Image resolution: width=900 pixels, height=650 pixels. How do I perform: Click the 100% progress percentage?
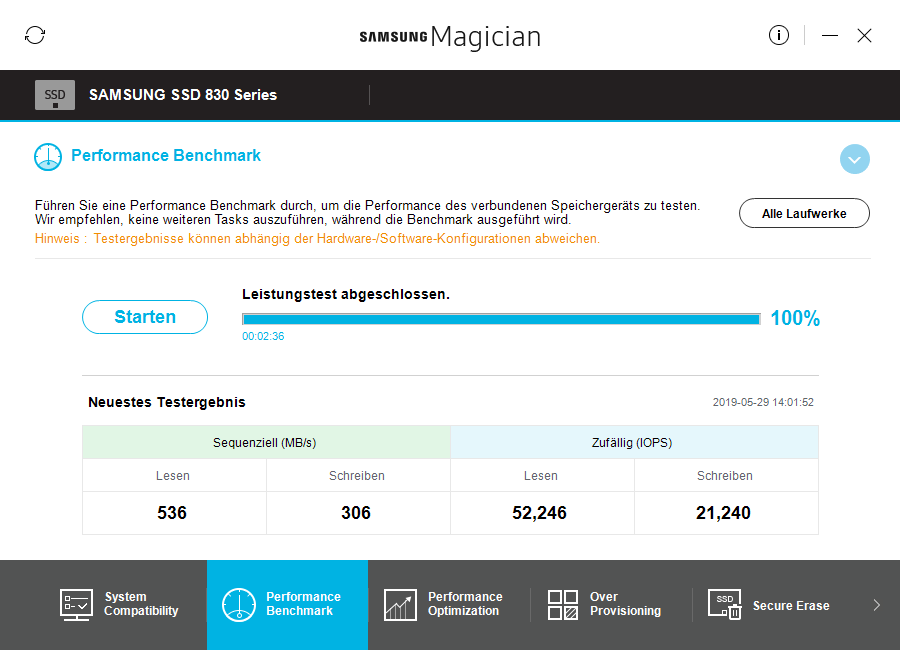(795, 318)
